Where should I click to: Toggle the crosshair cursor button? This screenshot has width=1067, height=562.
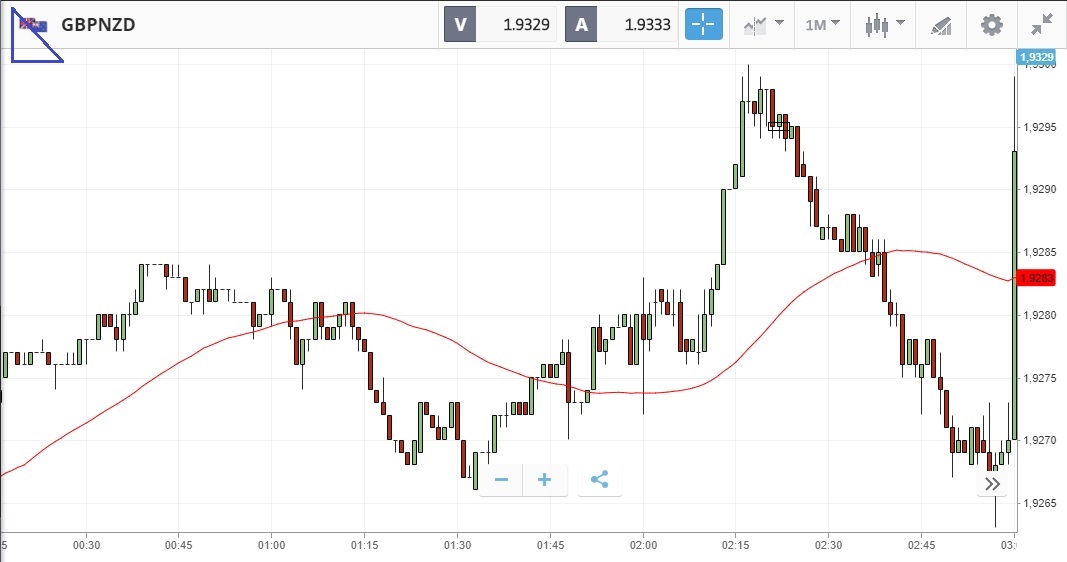point(703,25)
